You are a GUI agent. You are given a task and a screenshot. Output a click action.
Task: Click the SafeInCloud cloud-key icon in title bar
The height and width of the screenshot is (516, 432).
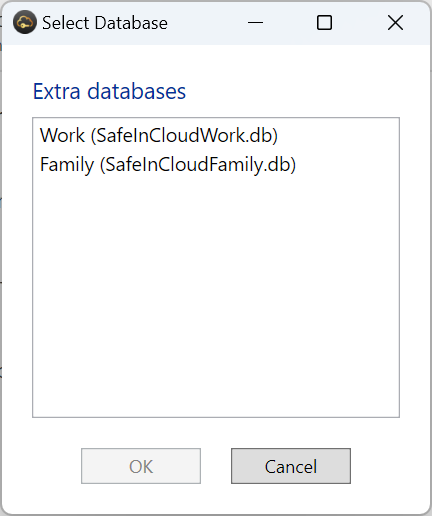(x=25, y=22)
